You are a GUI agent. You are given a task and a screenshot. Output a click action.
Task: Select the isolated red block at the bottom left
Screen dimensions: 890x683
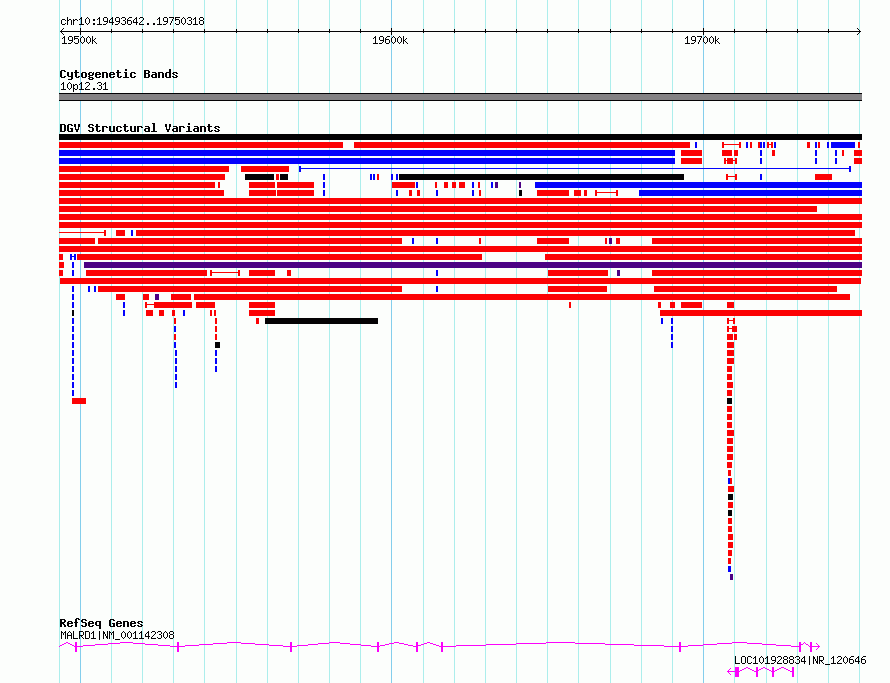(x=79, y=401)
